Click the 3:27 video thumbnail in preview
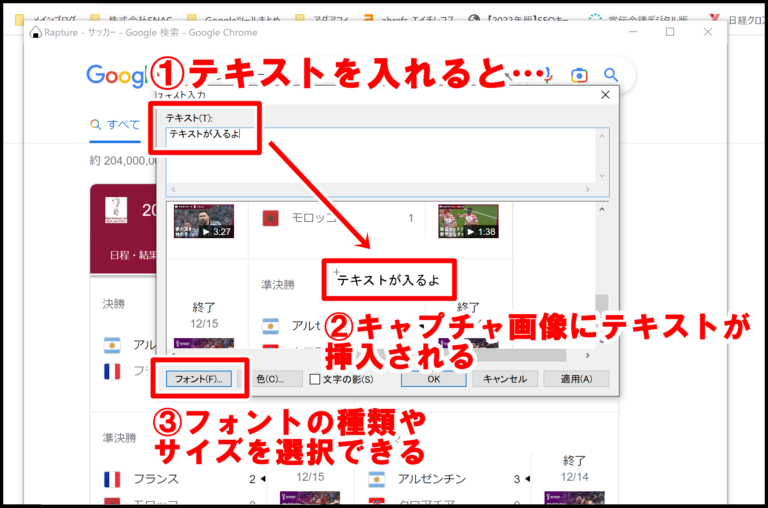The width and height of the screenshot is (768, 508). [x=204, y=221]
